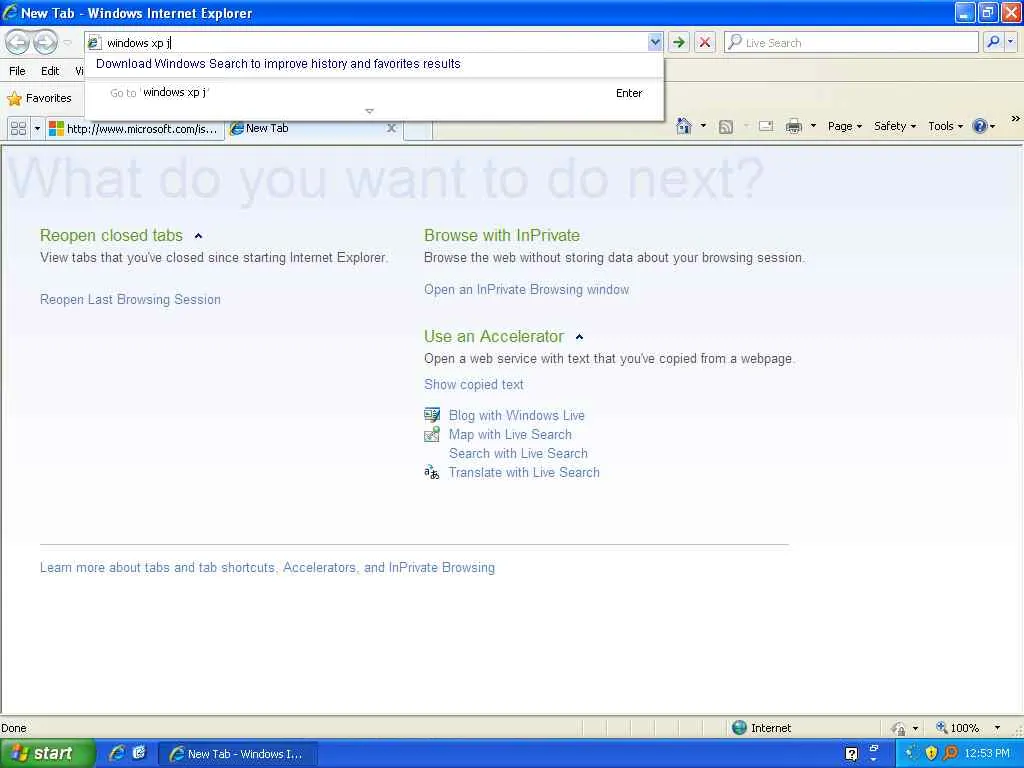The image size is (1024, 768).
Task: Launch Internet Explorer from Quick Launch
Action: point(117,754)
